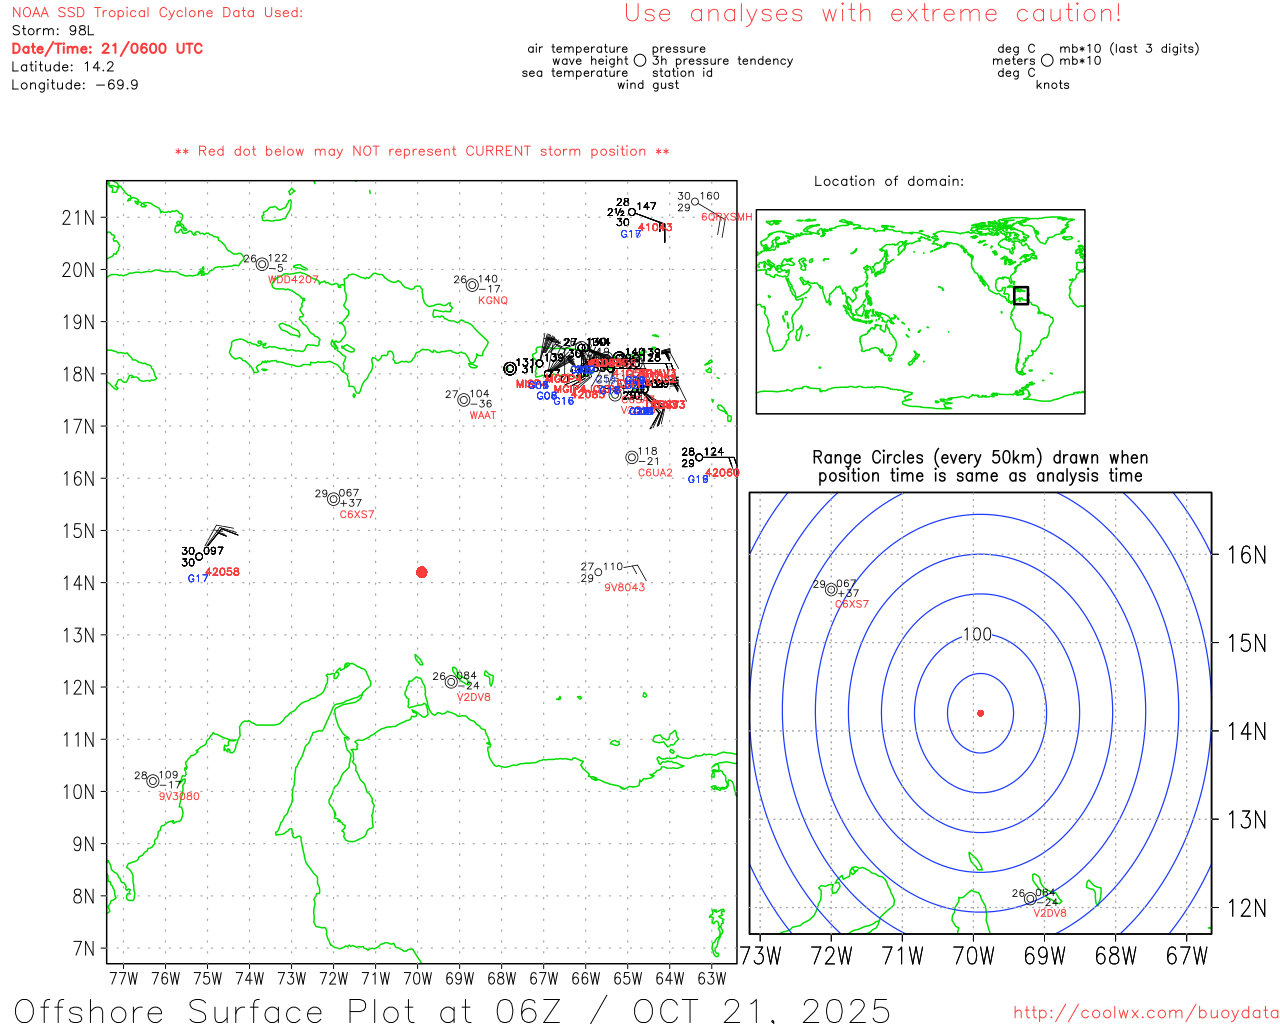Click 'Use analyses with extreme caution!' heading

click(x=873, y=13)
